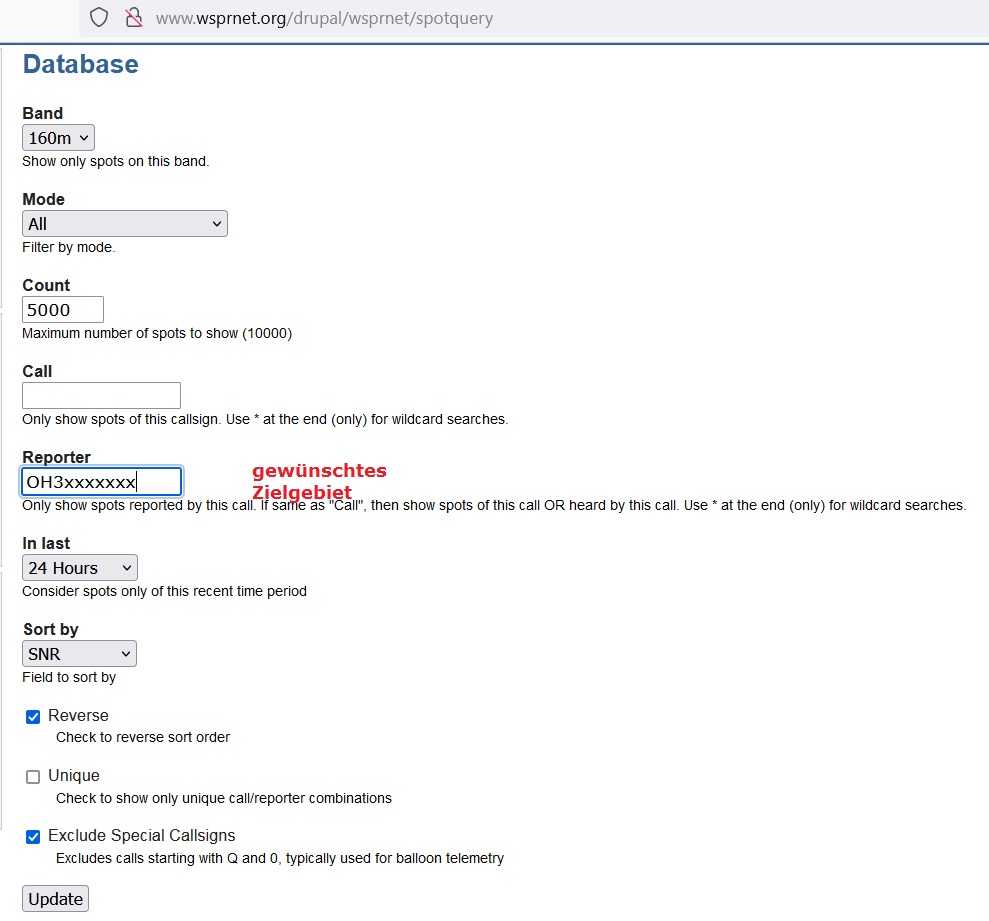Viewport: 989px width, 921px height.
Task: Click the Count field containing 5000
Action: click(62, 310)
